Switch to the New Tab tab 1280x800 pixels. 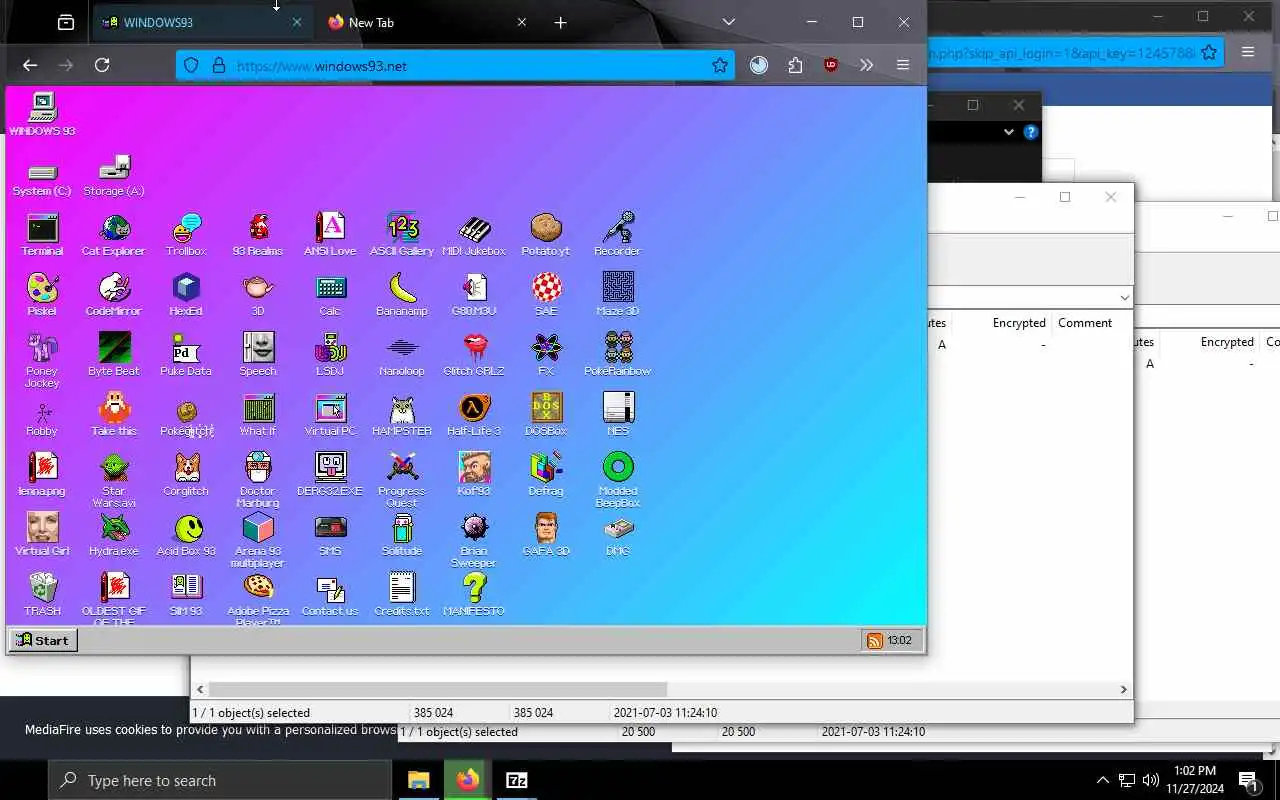(x=428, y=22)
